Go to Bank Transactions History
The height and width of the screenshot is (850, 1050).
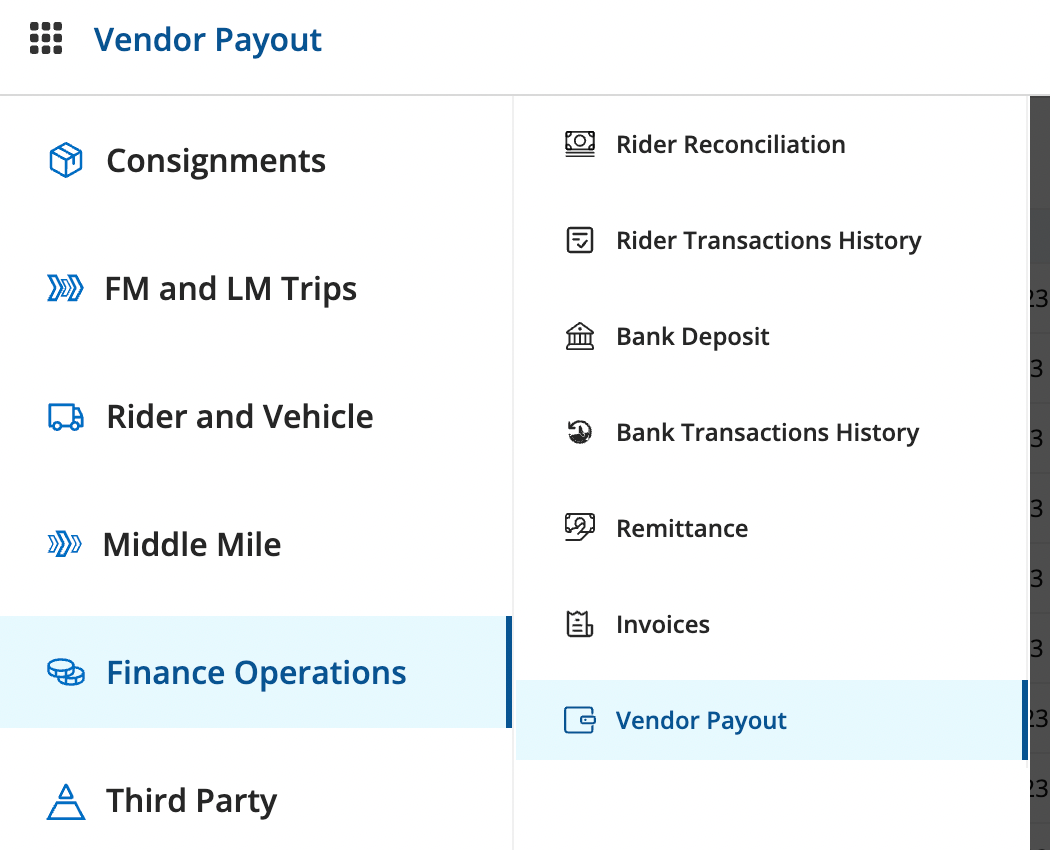click(767, 433)
